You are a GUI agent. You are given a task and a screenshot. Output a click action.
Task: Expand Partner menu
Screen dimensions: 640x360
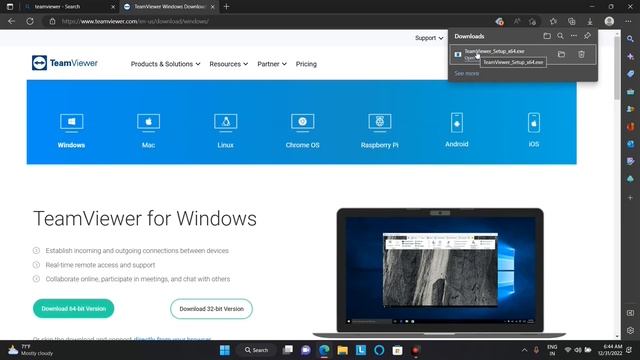pos(272,64)
